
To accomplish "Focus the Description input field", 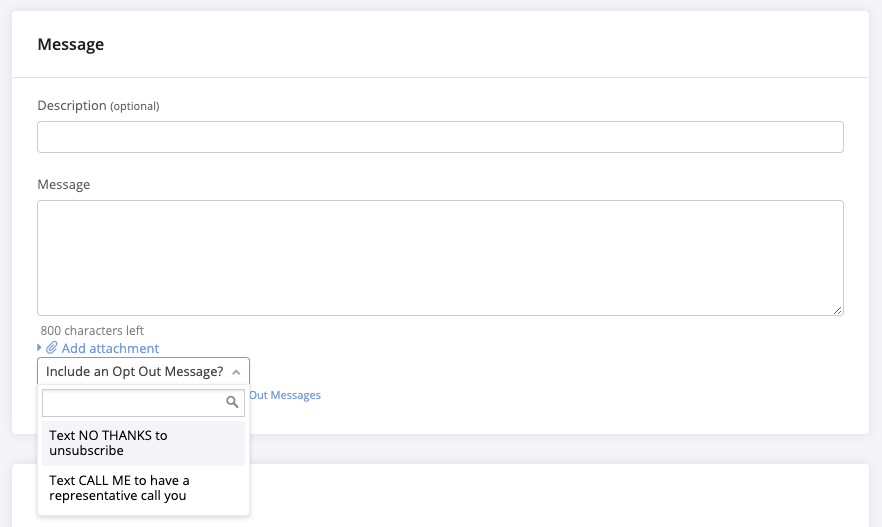I will tap(440, 137).
